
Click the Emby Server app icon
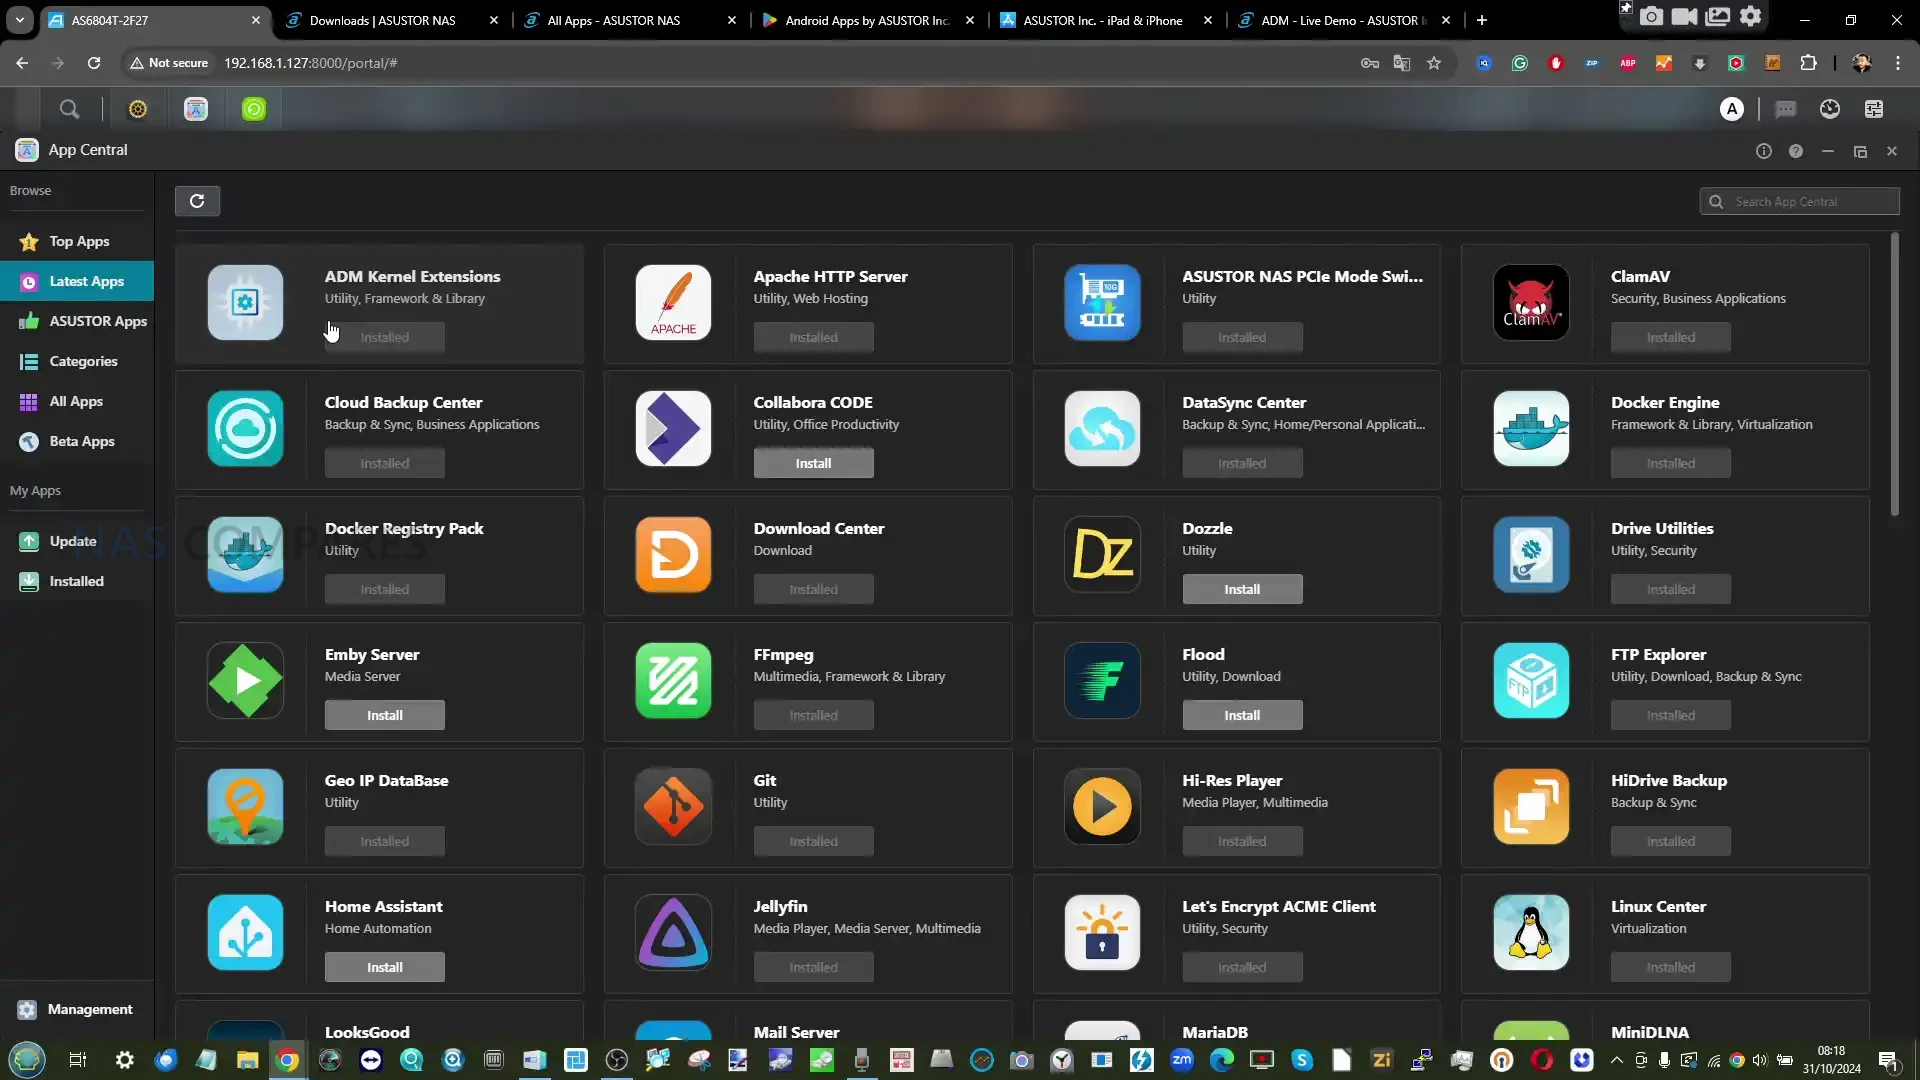245,681
